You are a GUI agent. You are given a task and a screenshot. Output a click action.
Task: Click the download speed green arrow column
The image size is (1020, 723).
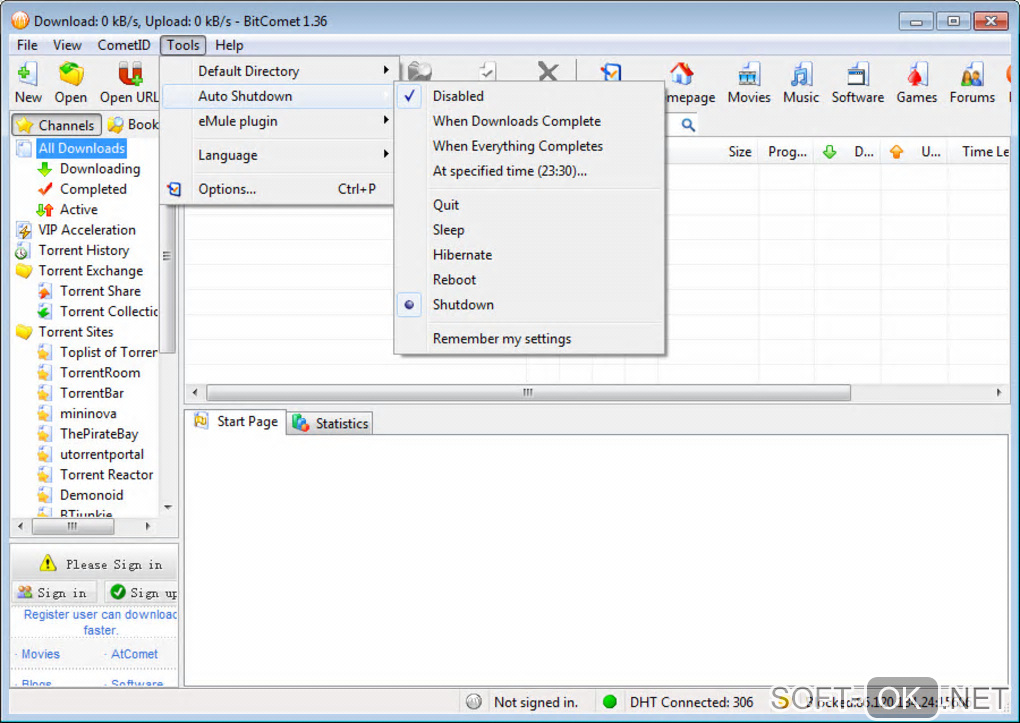(829, 152)
